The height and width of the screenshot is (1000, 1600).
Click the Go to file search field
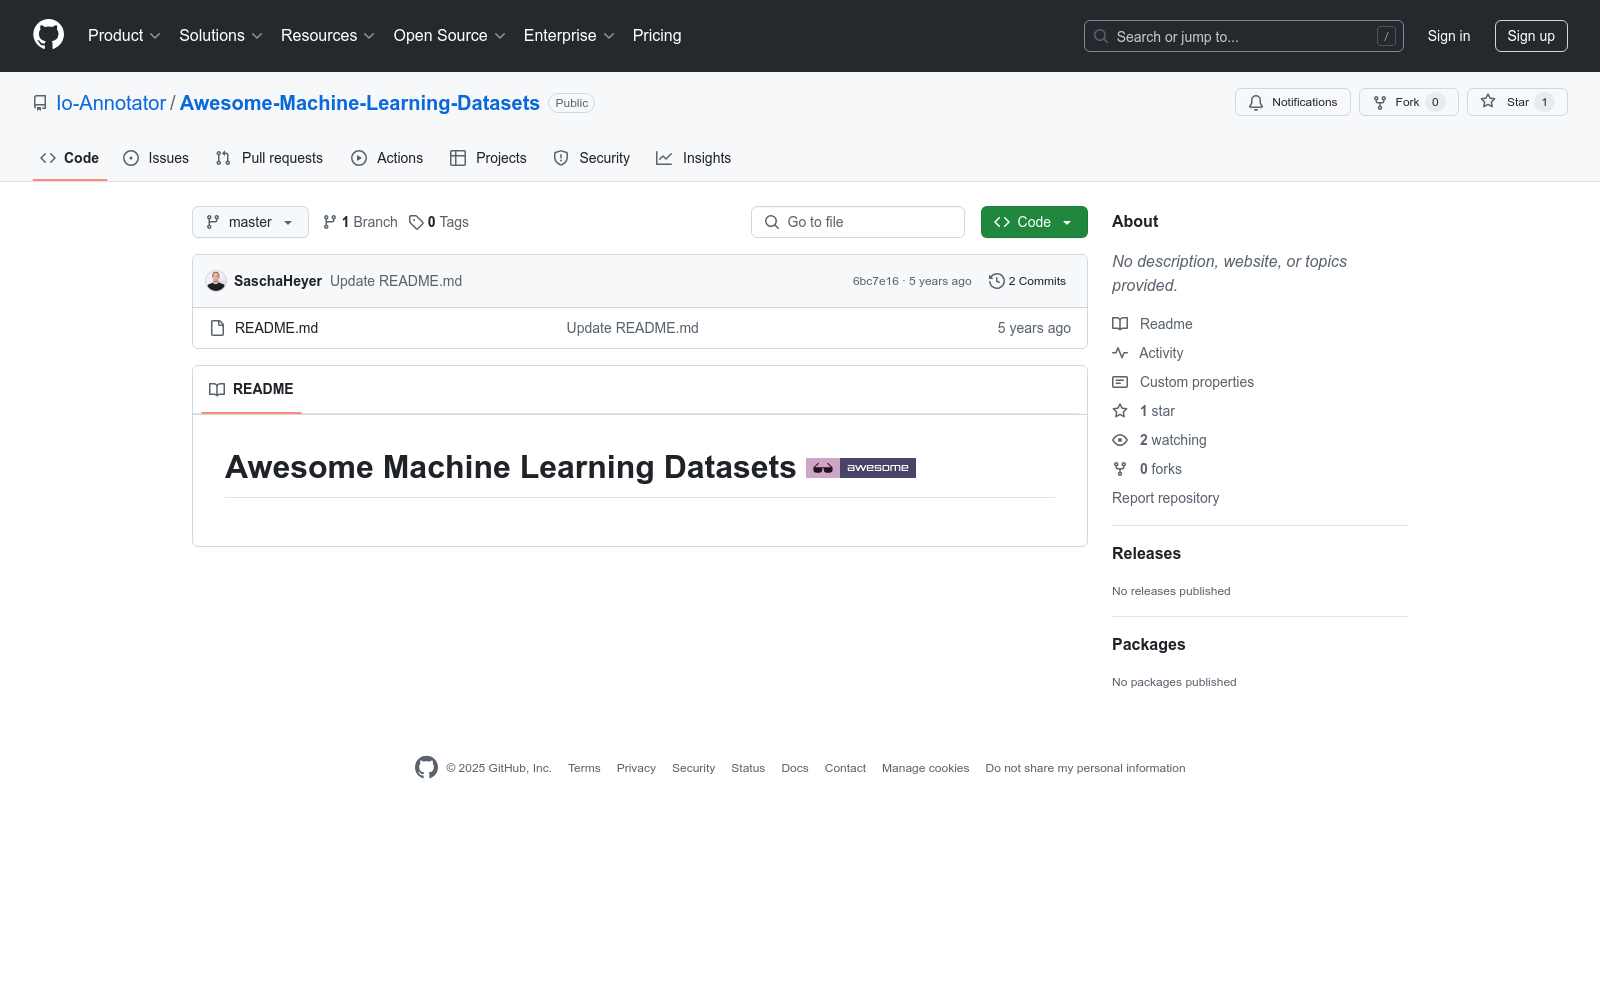[858, 222]
